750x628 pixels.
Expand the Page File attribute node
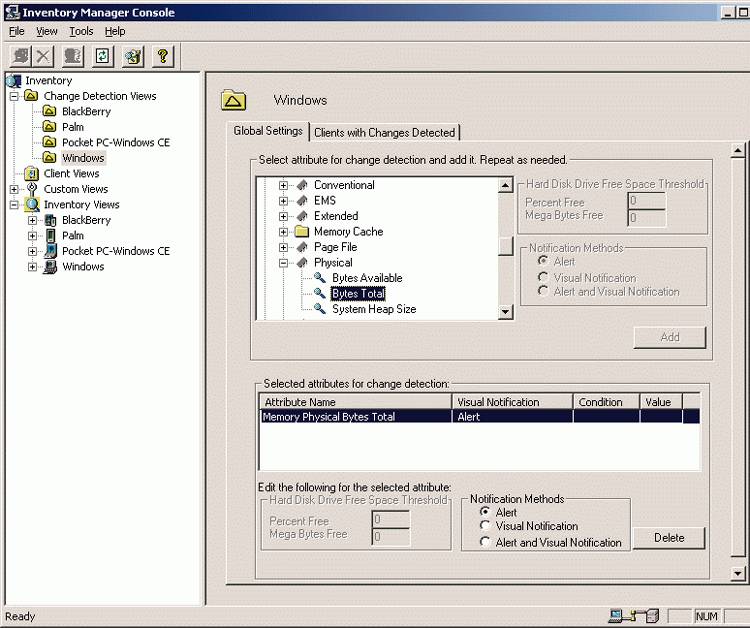pyautogui.click(x=283, y=247)
